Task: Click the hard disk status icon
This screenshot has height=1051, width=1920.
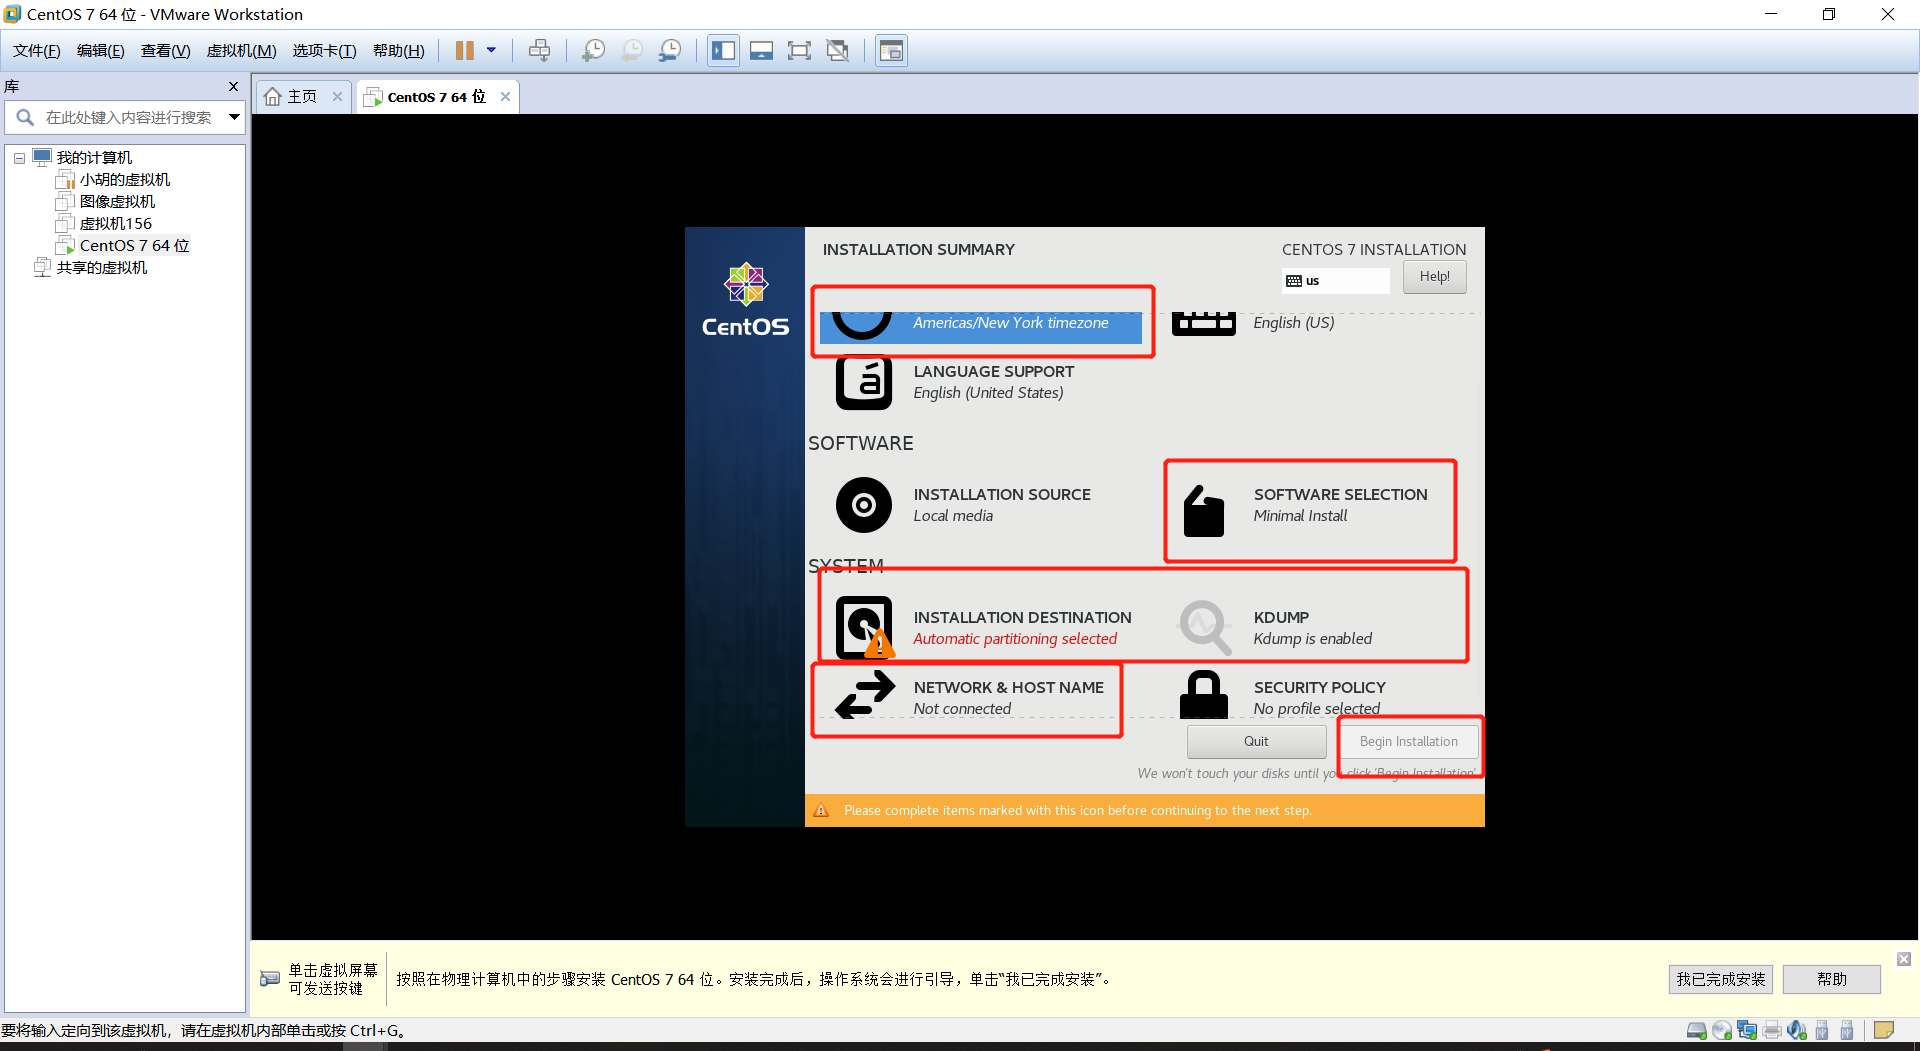Action: pos(1697,1031)
